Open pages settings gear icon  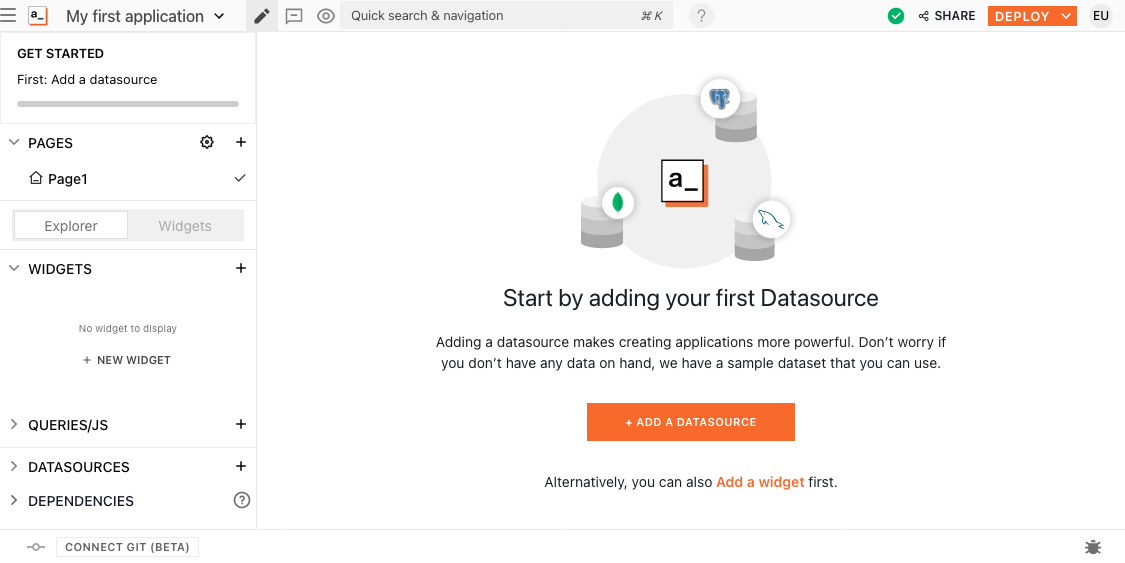click(x=207, y=143)
